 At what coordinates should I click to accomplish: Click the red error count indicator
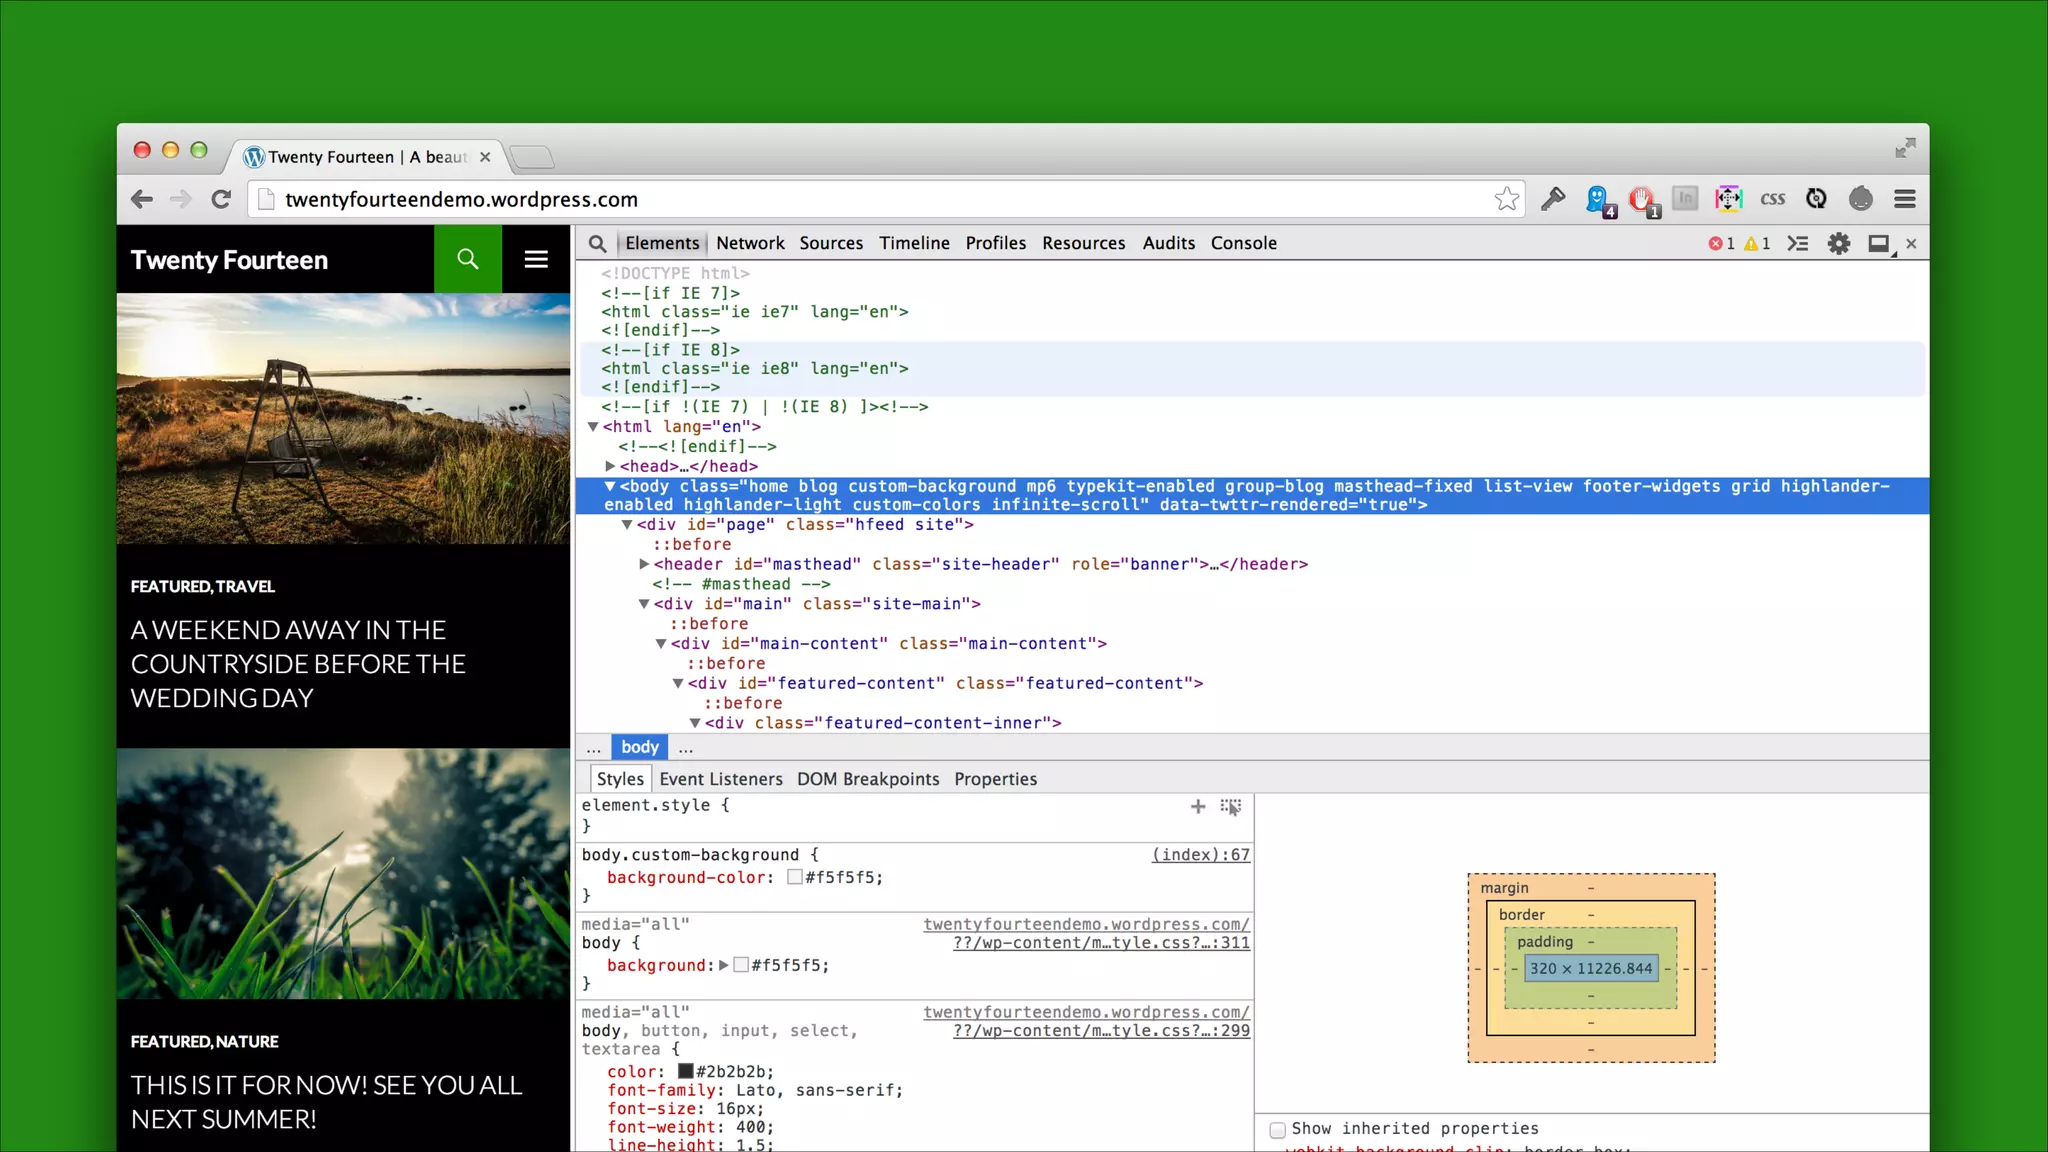(1721, 243)
